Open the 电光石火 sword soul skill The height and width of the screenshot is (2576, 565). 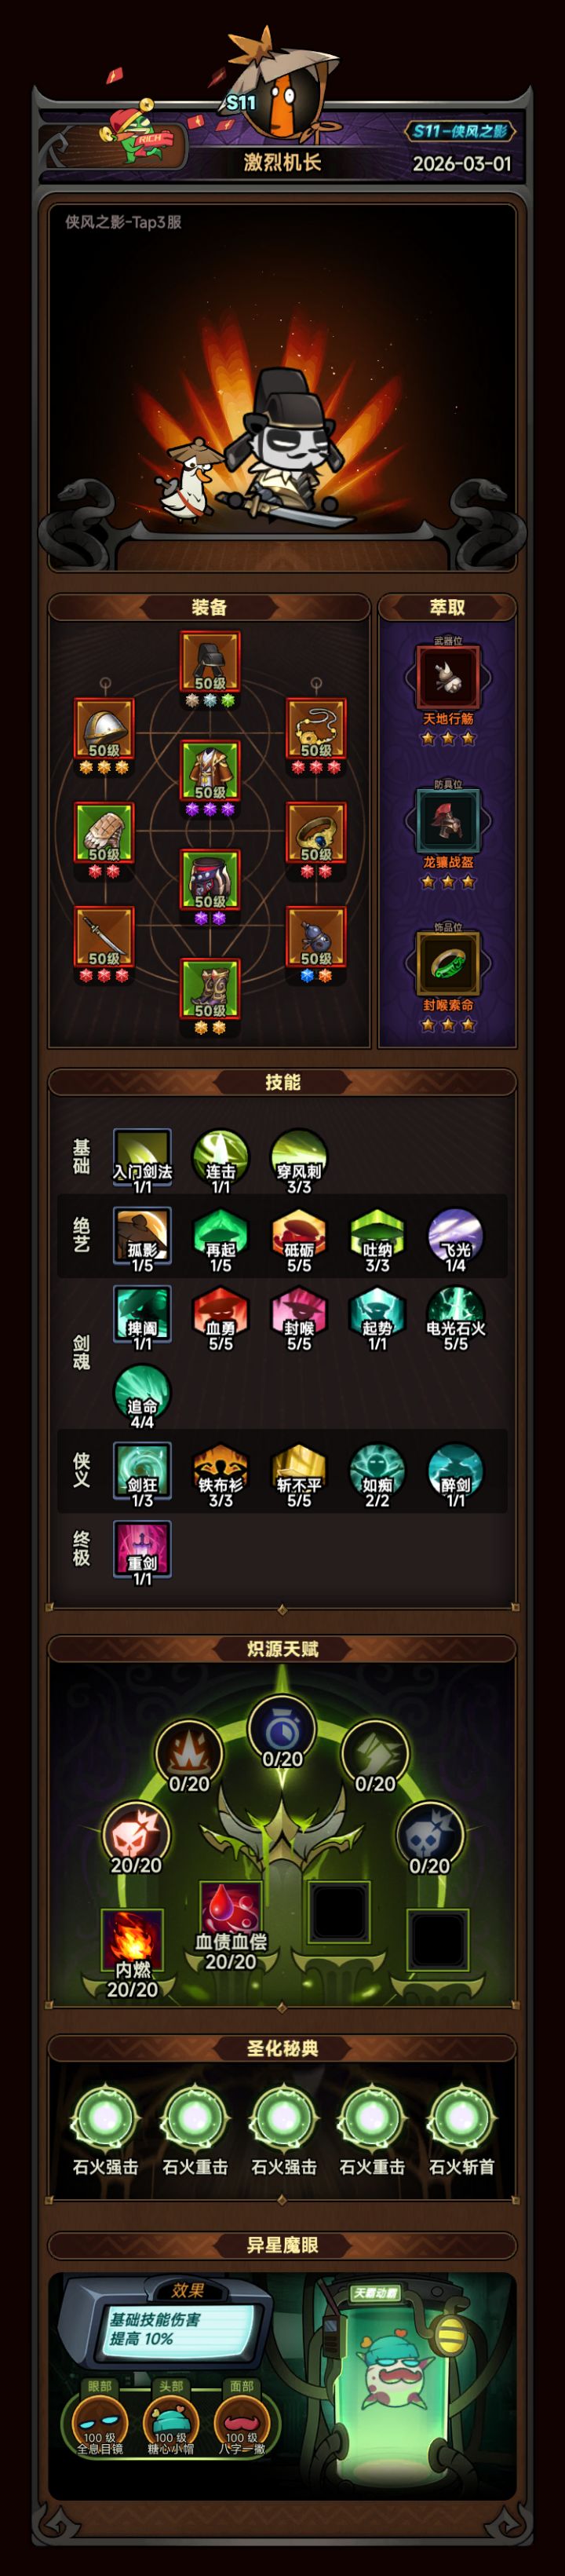[455, 1316]
